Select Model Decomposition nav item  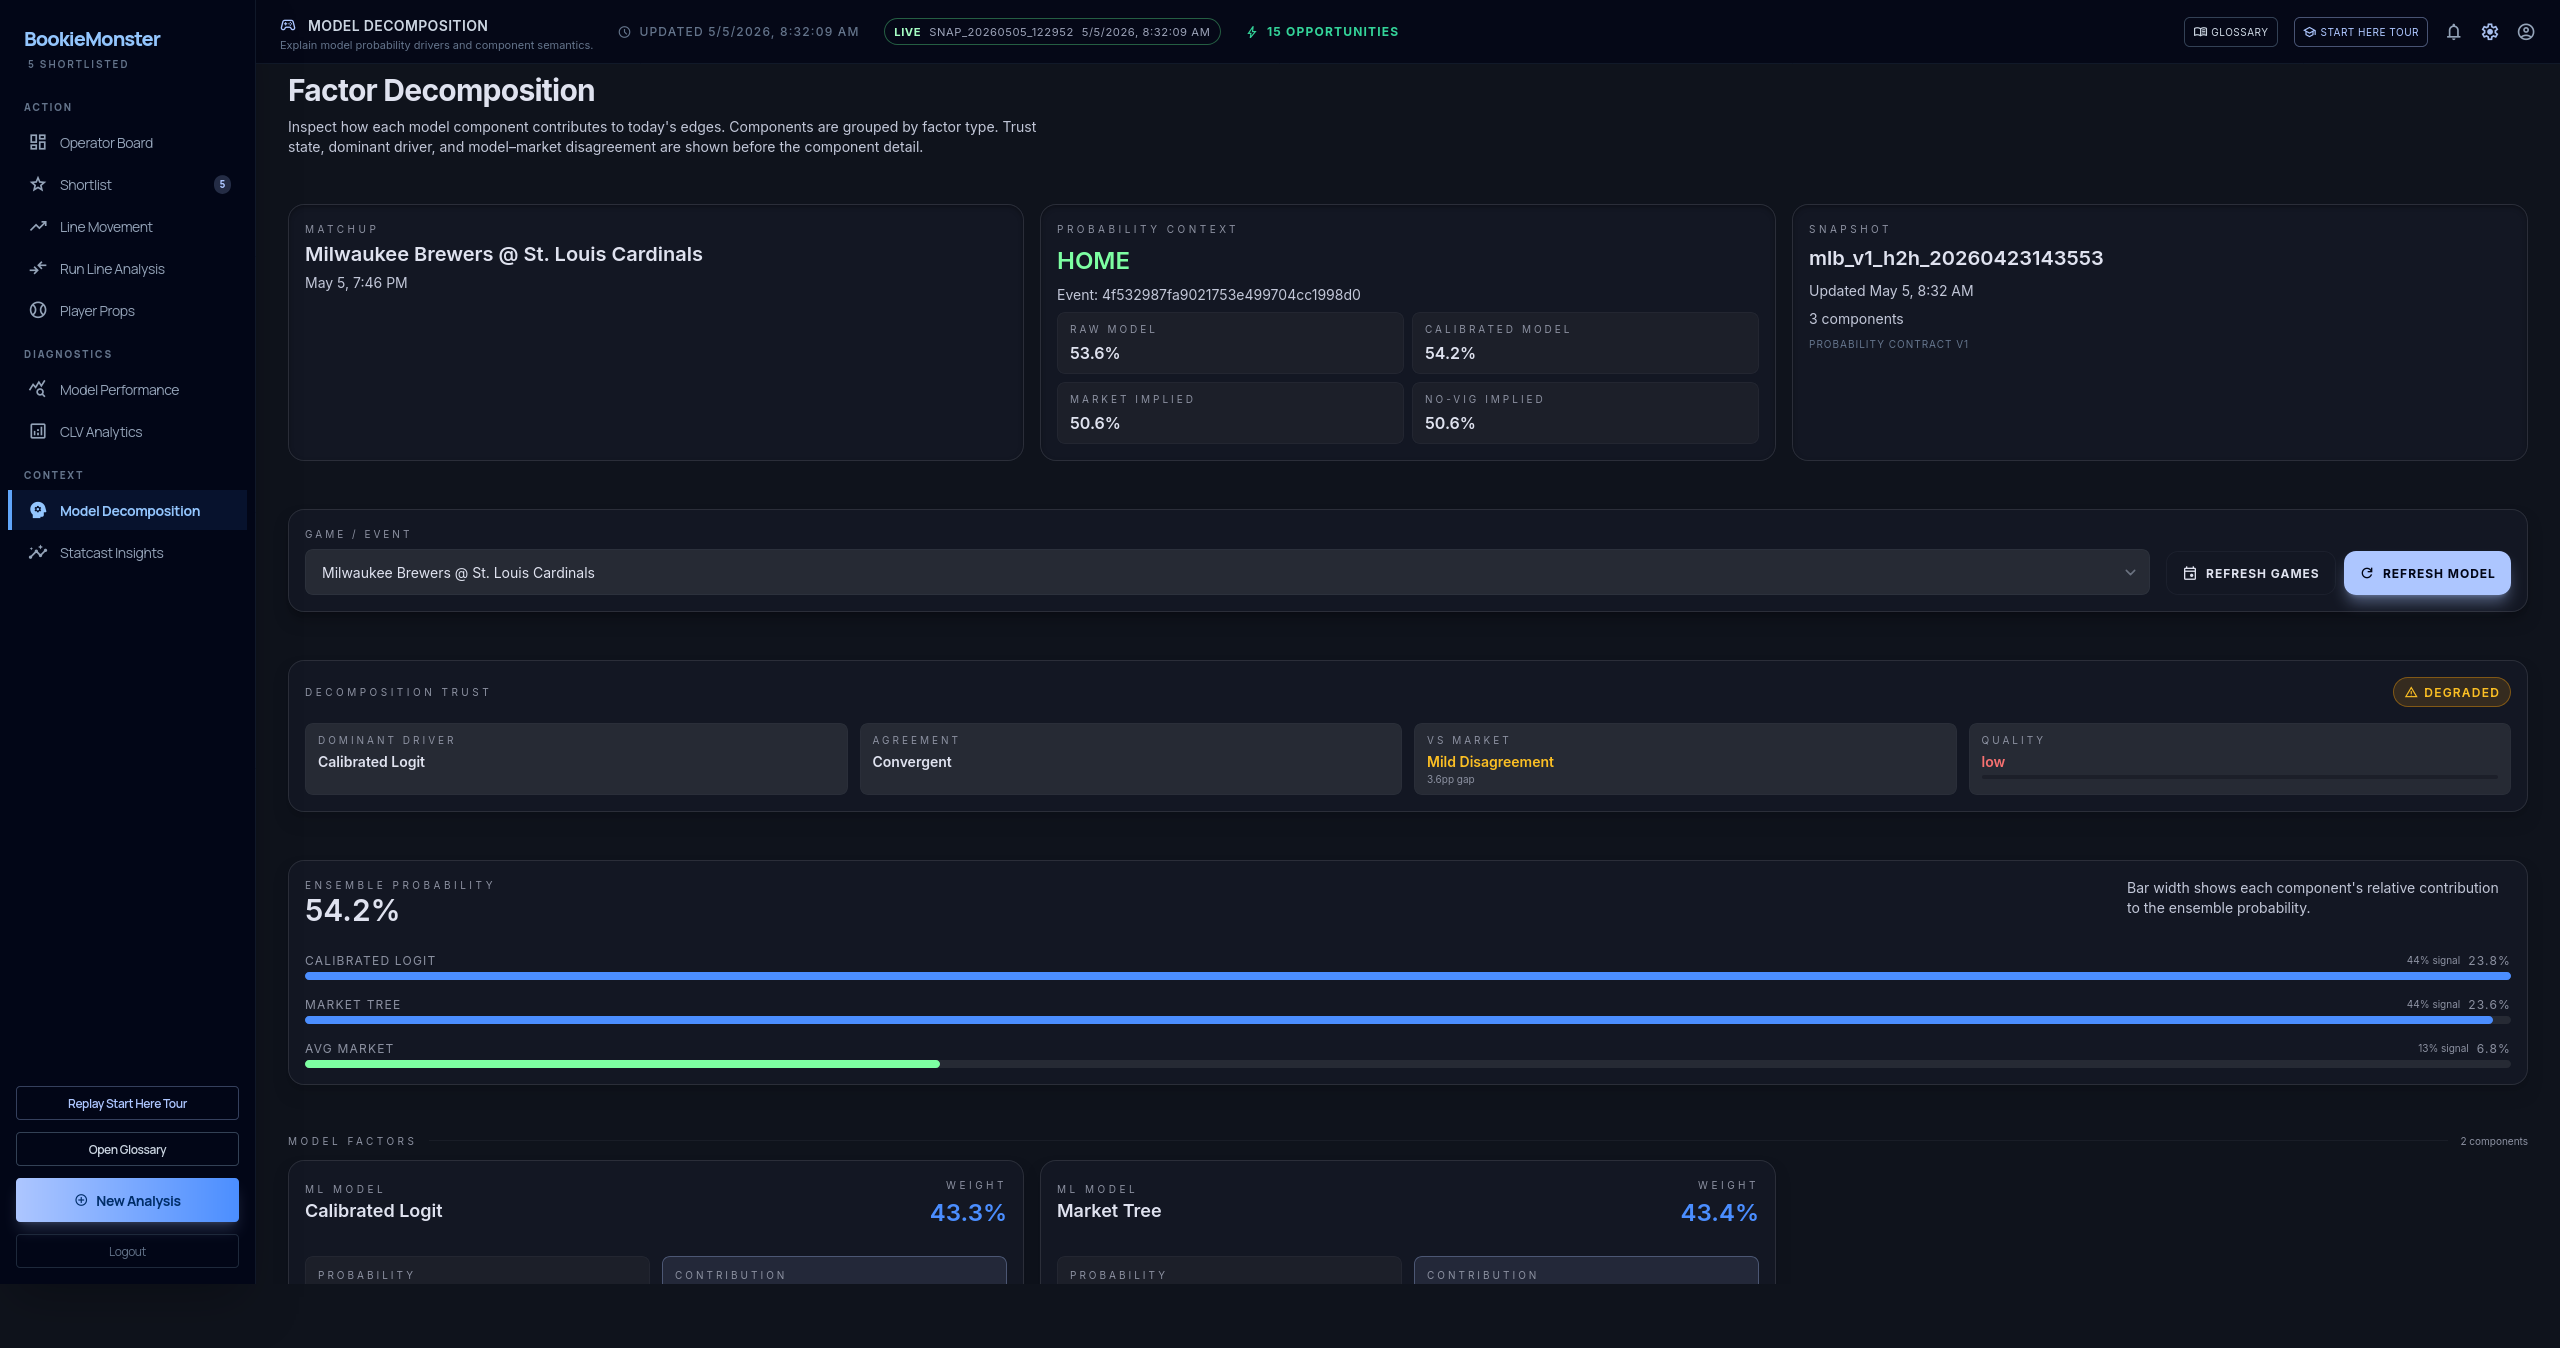[x=127, y=510]
